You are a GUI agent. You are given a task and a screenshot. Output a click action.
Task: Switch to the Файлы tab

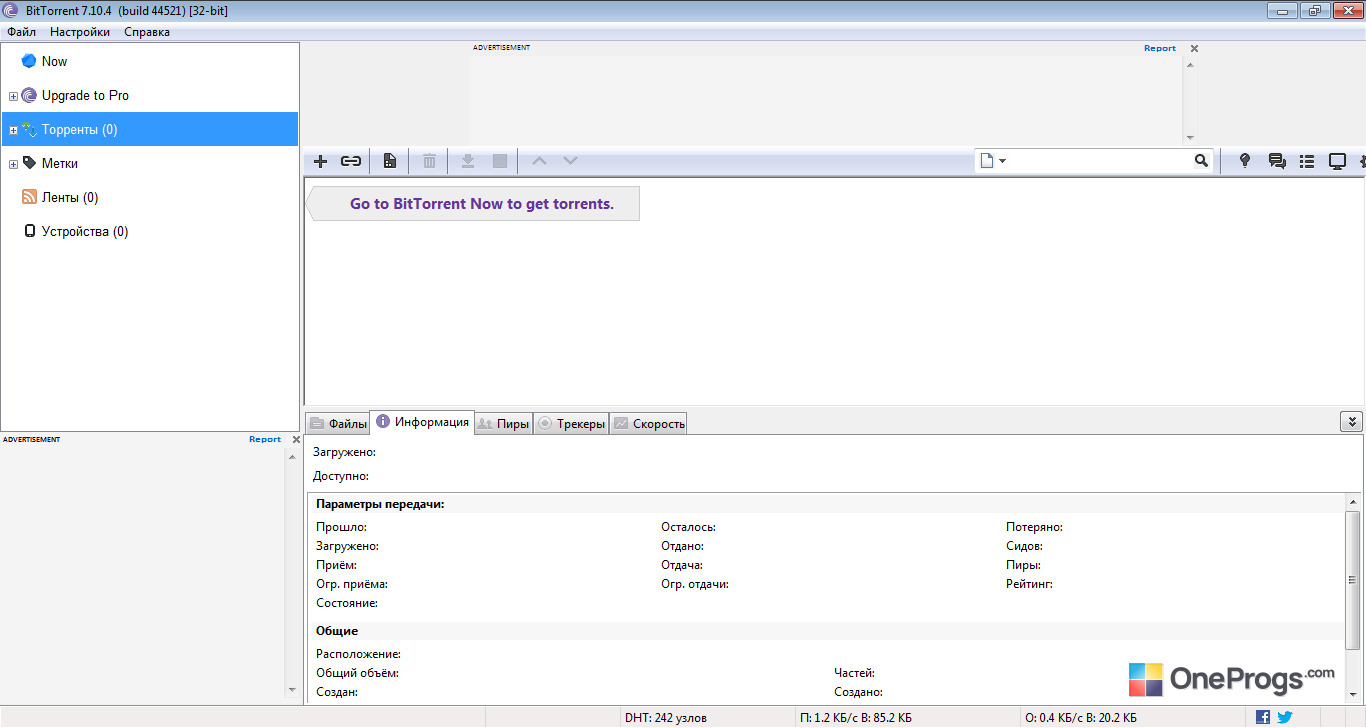(x=338, y=424)
